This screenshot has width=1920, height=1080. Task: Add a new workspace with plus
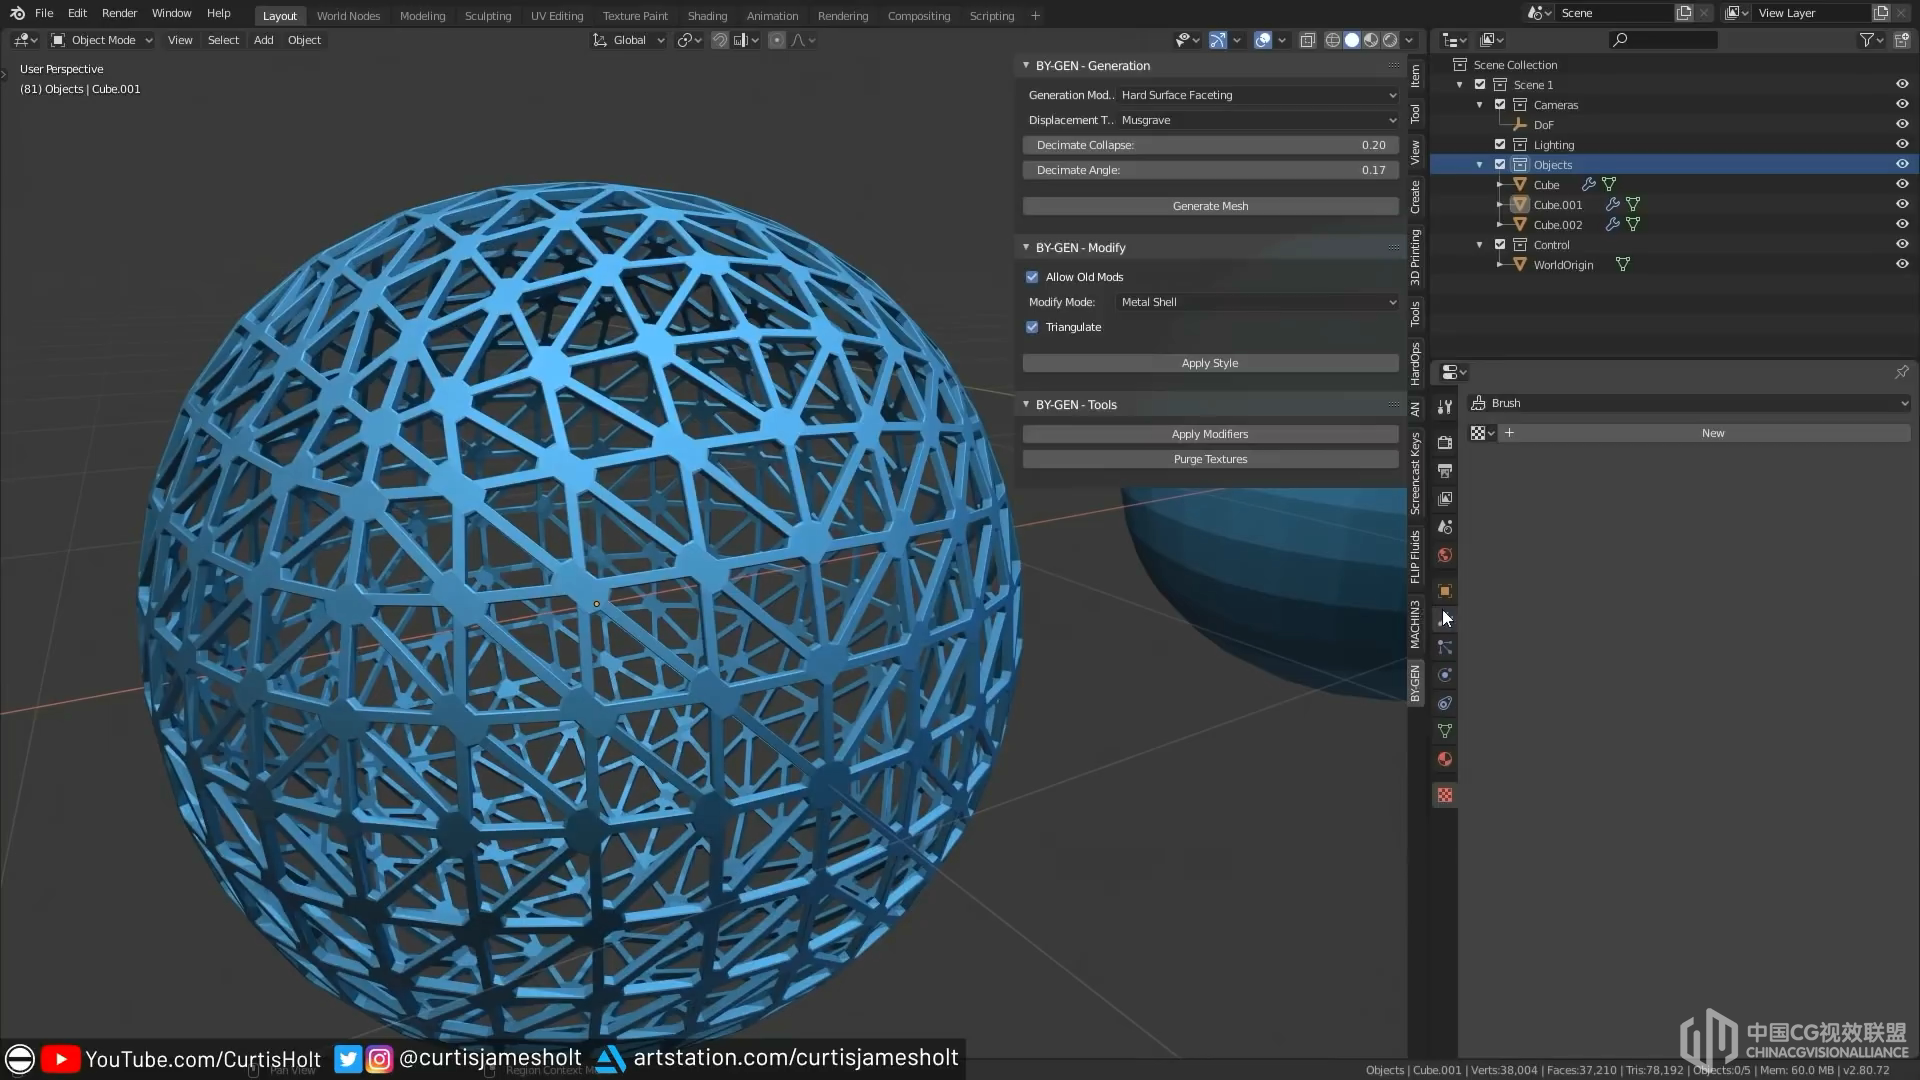click(x=1035, y=16)
